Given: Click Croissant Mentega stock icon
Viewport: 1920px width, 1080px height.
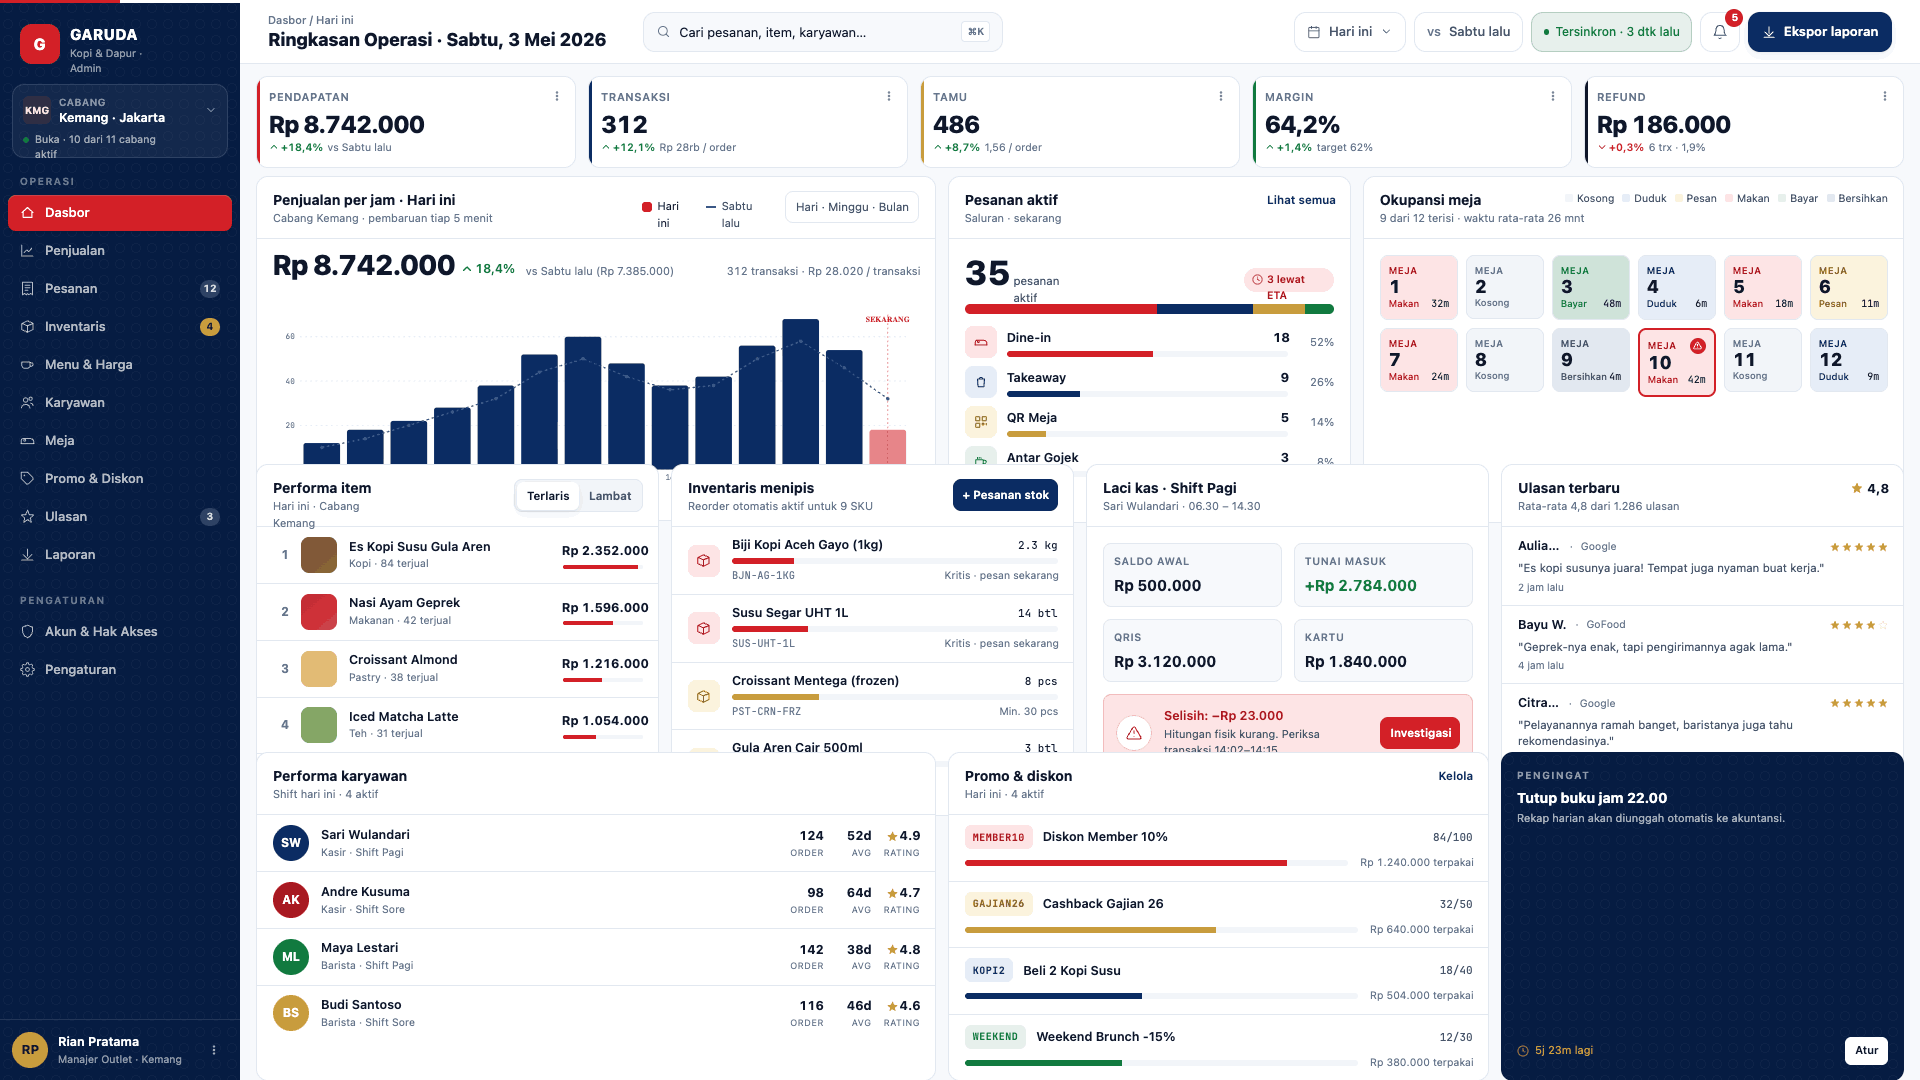Looking at the screenshot, I should [704, 697].
